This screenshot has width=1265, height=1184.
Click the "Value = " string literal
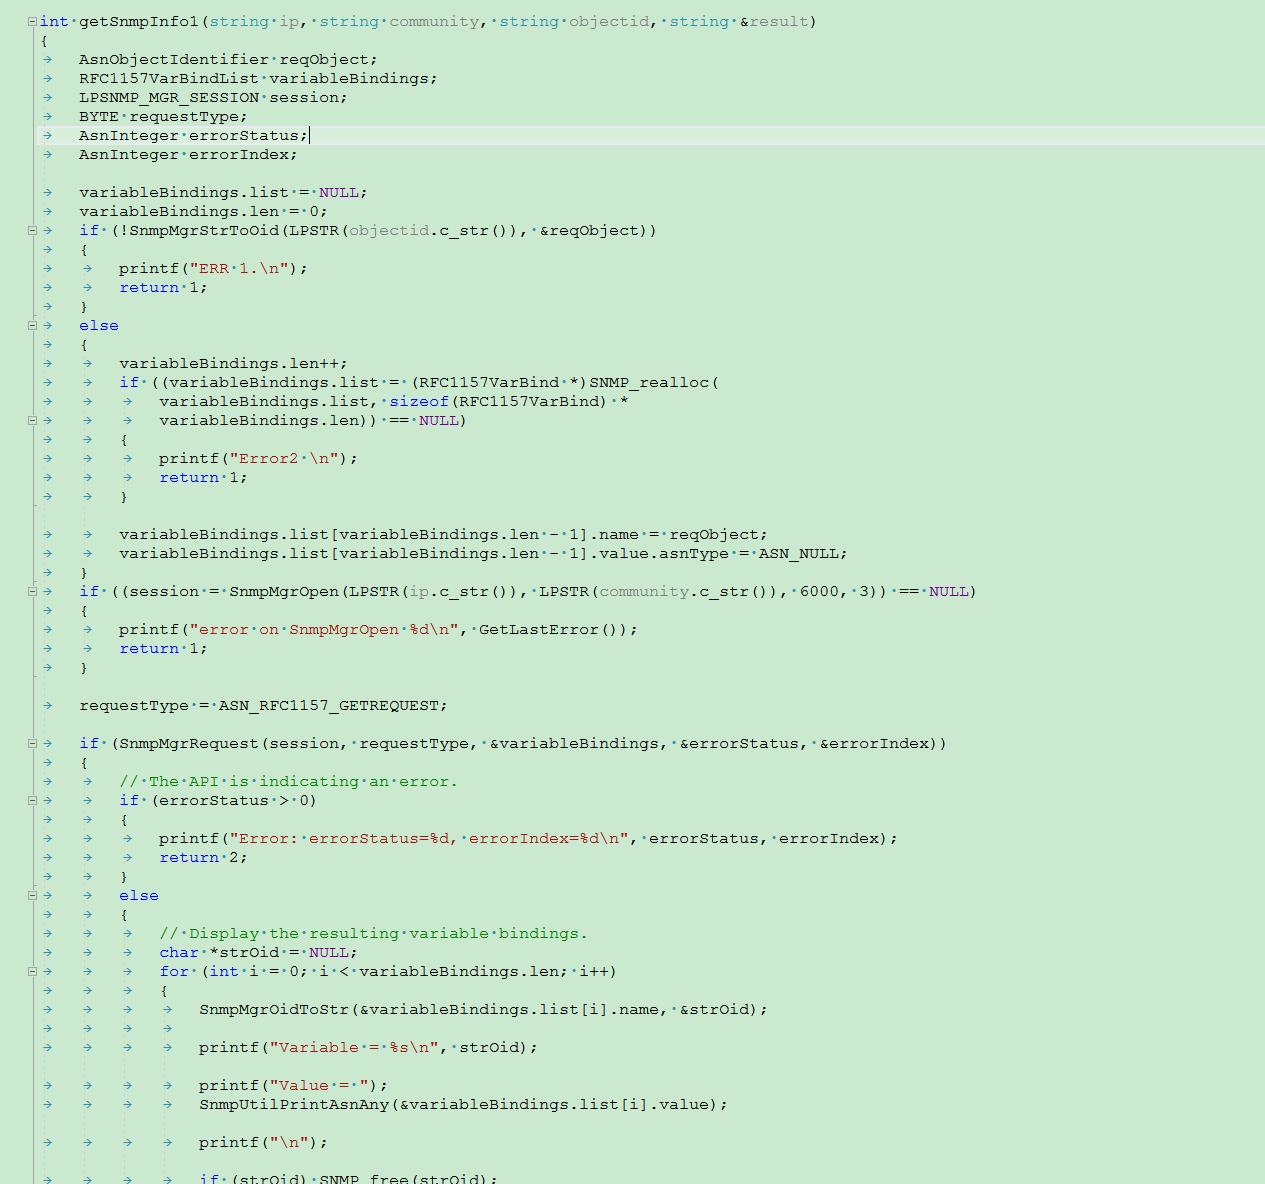click(x=319, y=1085)
